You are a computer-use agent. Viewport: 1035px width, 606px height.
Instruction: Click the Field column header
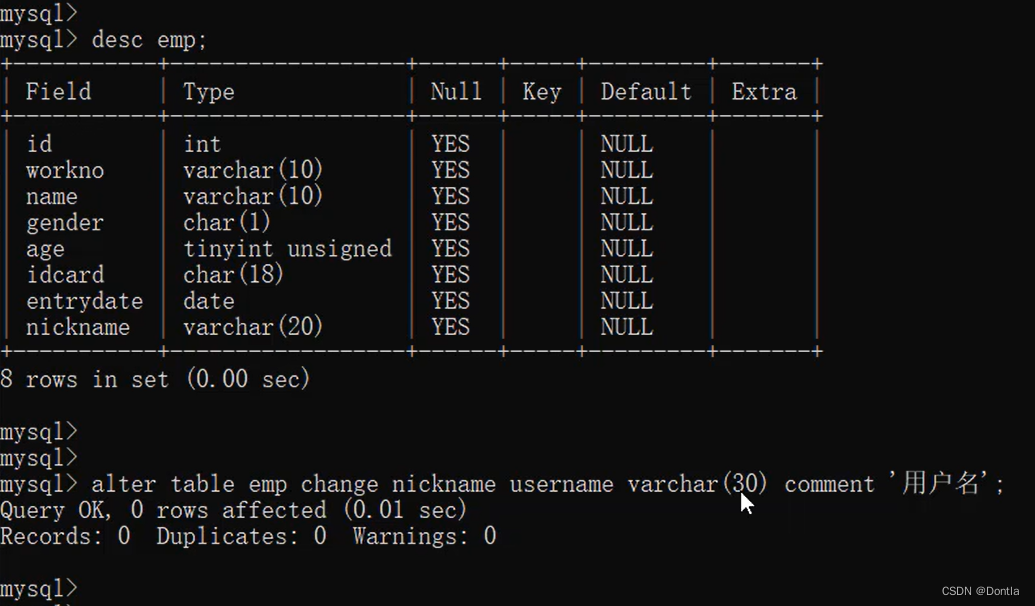point(59,91)
